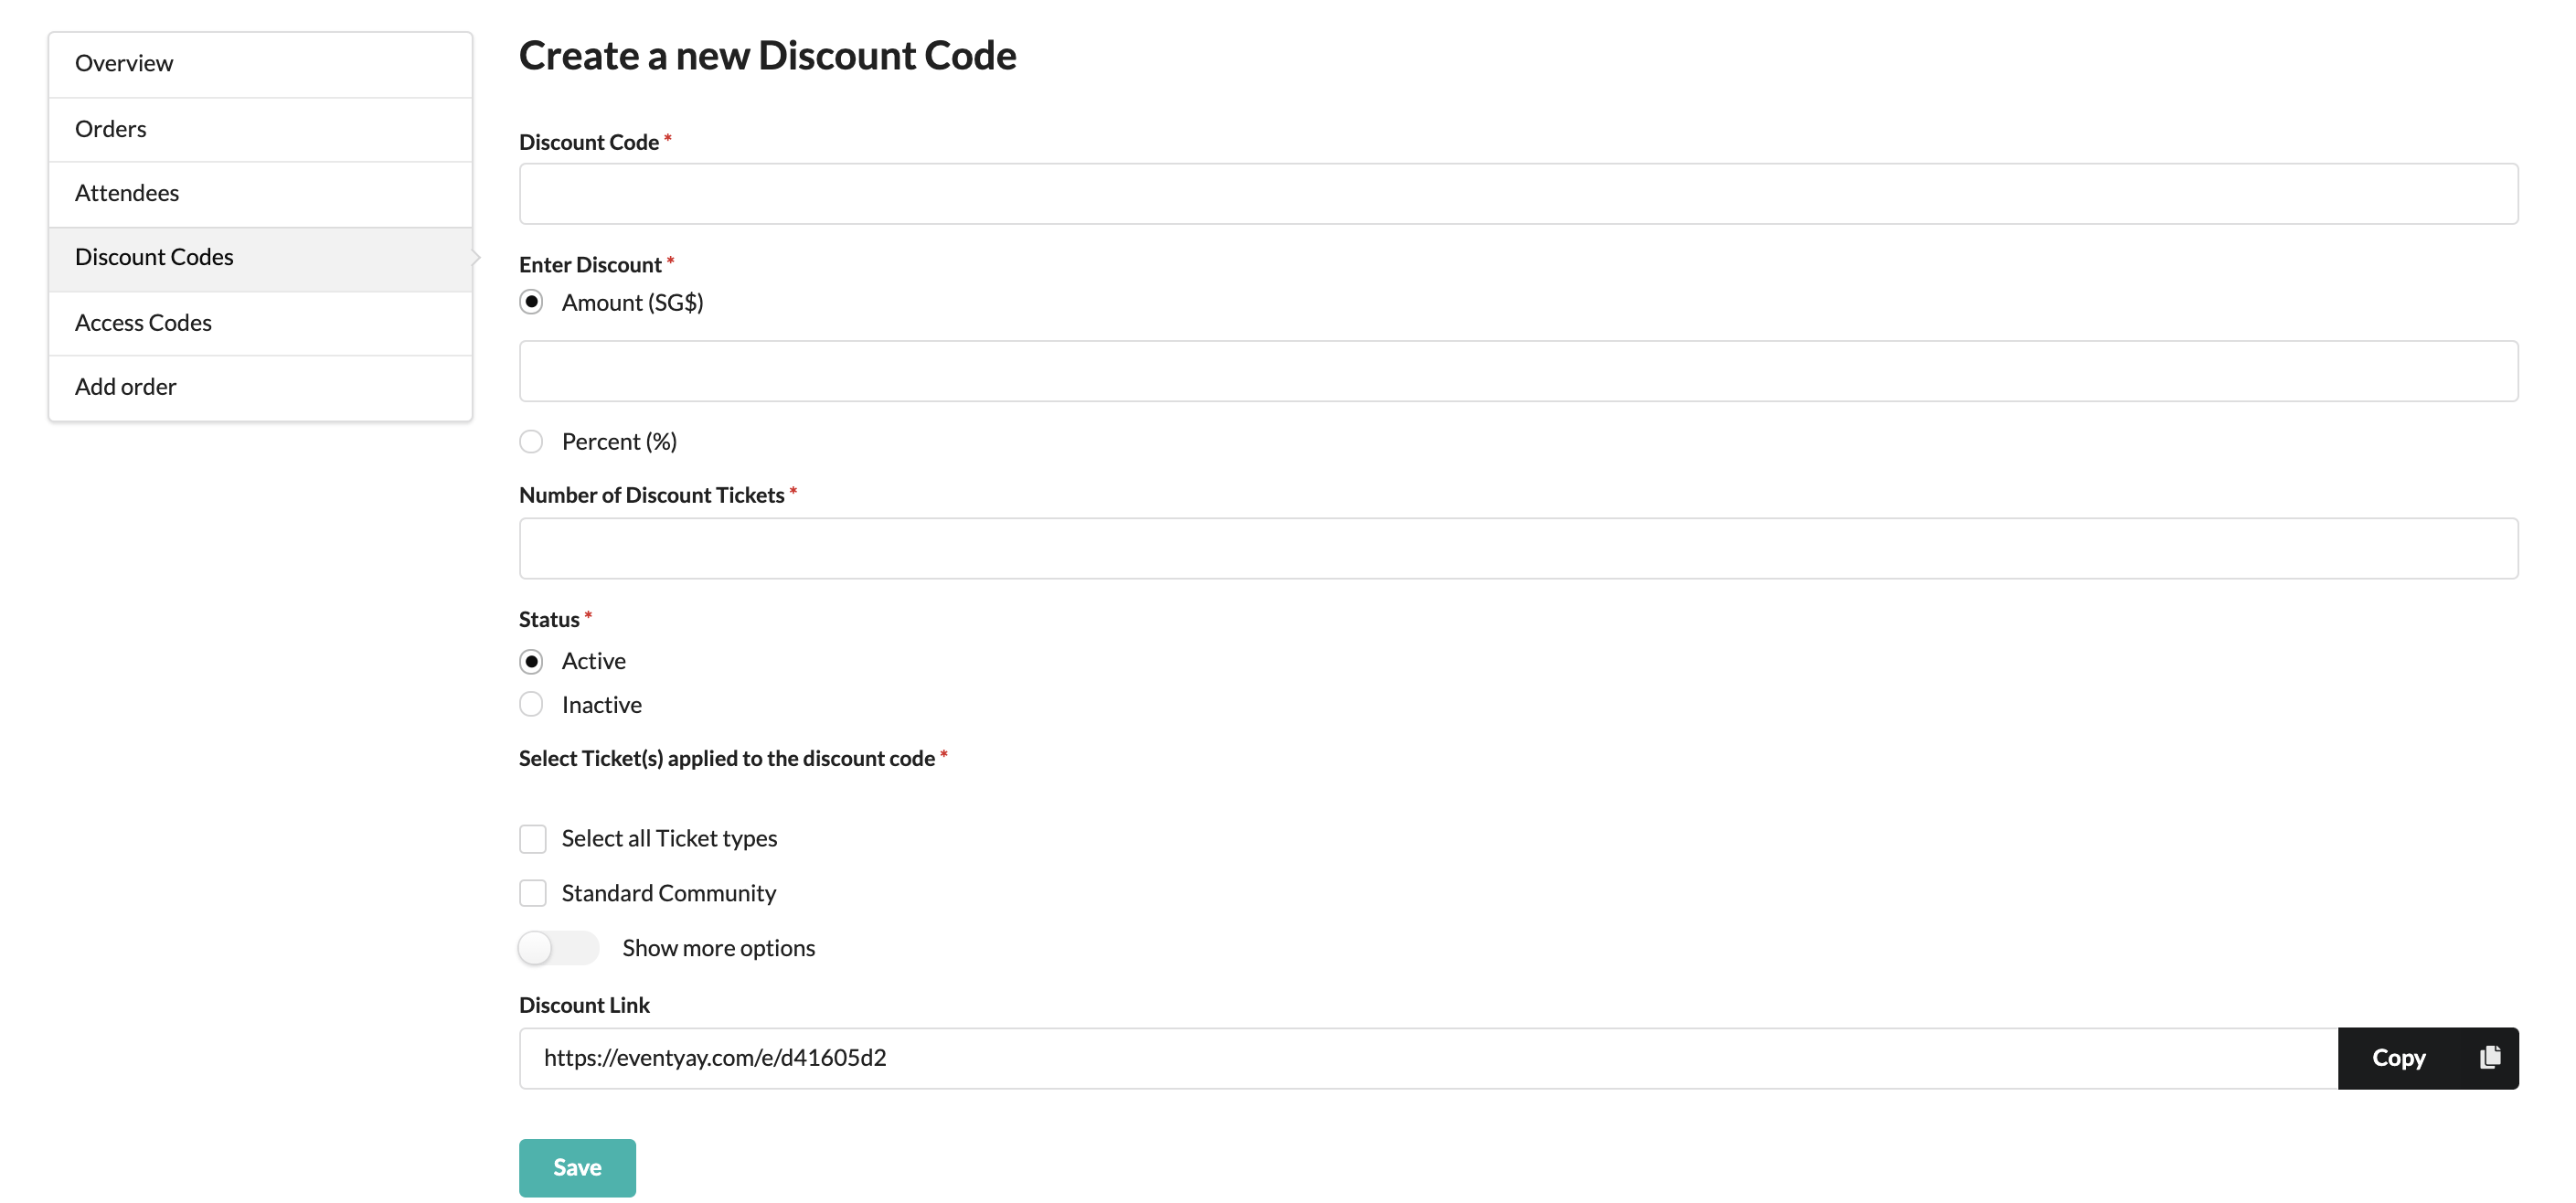
Task: Open the Add order navigation menu item
Action: point(125,386)
